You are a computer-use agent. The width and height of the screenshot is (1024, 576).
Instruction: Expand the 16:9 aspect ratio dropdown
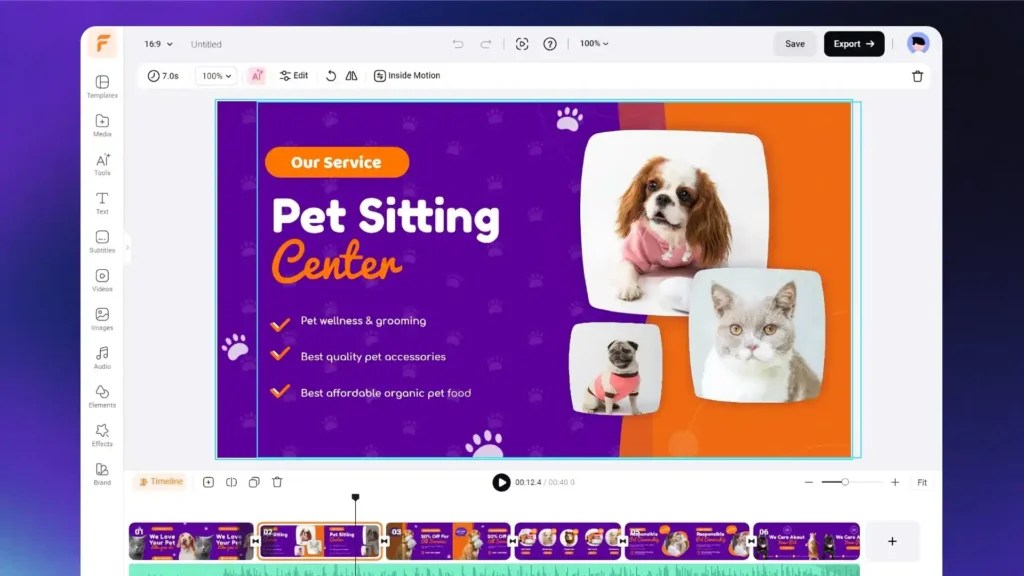coord(158,44)
